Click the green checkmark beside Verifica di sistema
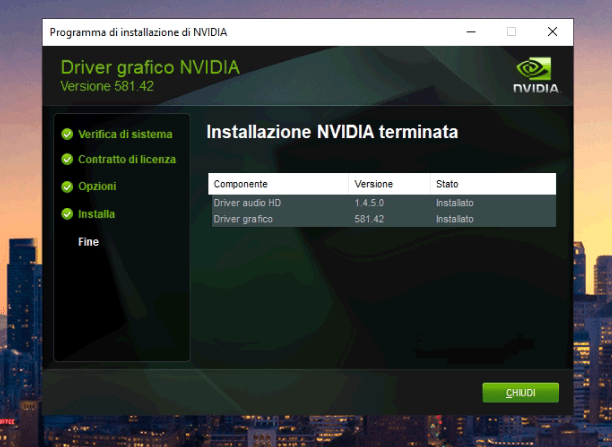The height and width of the screenshot is (447, 612). pos(67,133)
